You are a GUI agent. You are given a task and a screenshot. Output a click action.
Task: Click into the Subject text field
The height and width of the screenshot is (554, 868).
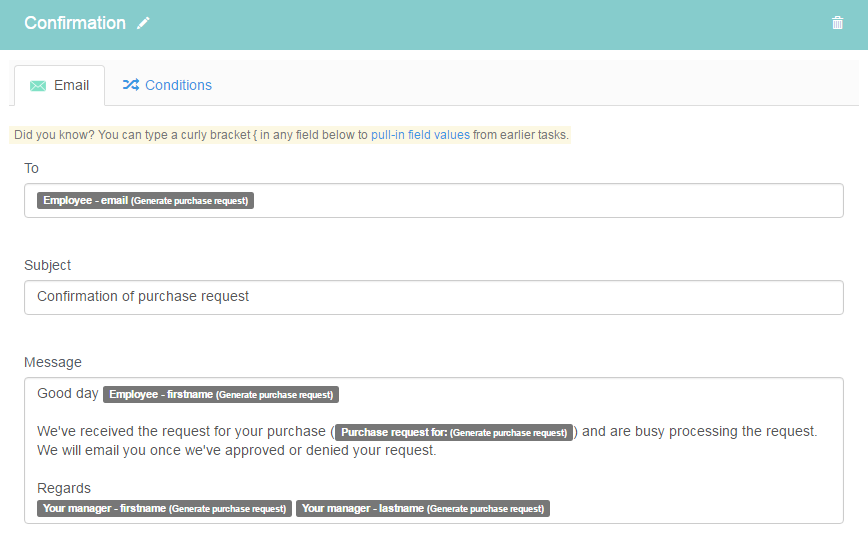tap(433, 297)
